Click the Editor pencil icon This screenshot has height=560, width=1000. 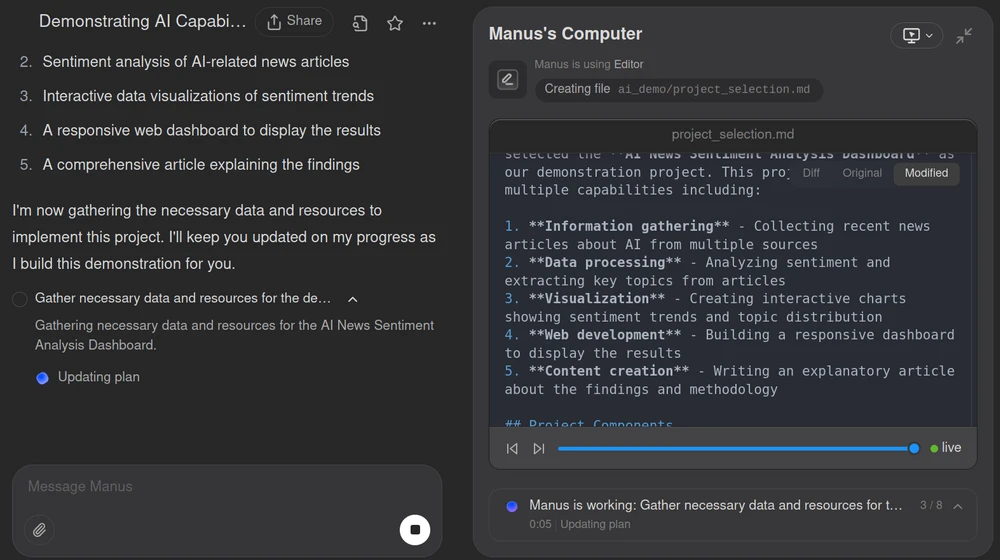point(508,80)
